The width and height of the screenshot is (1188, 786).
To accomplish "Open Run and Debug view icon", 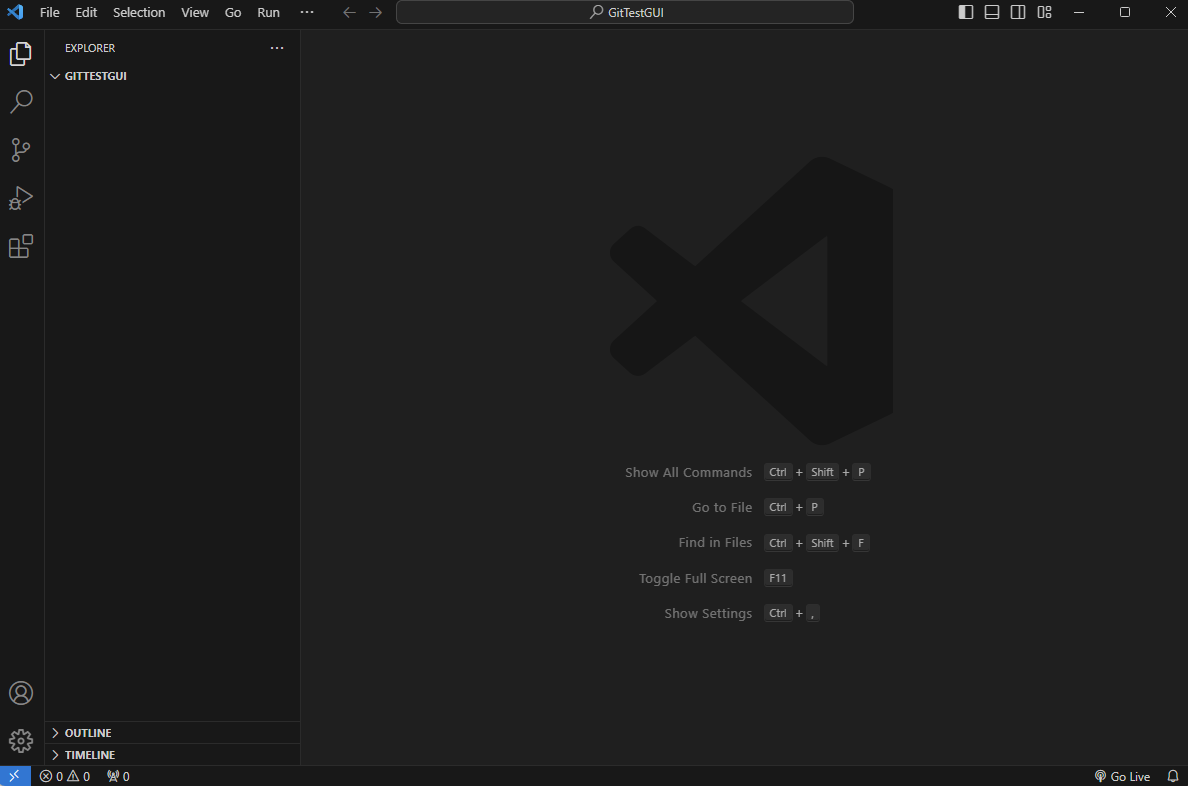I will [x=21, y=198].
